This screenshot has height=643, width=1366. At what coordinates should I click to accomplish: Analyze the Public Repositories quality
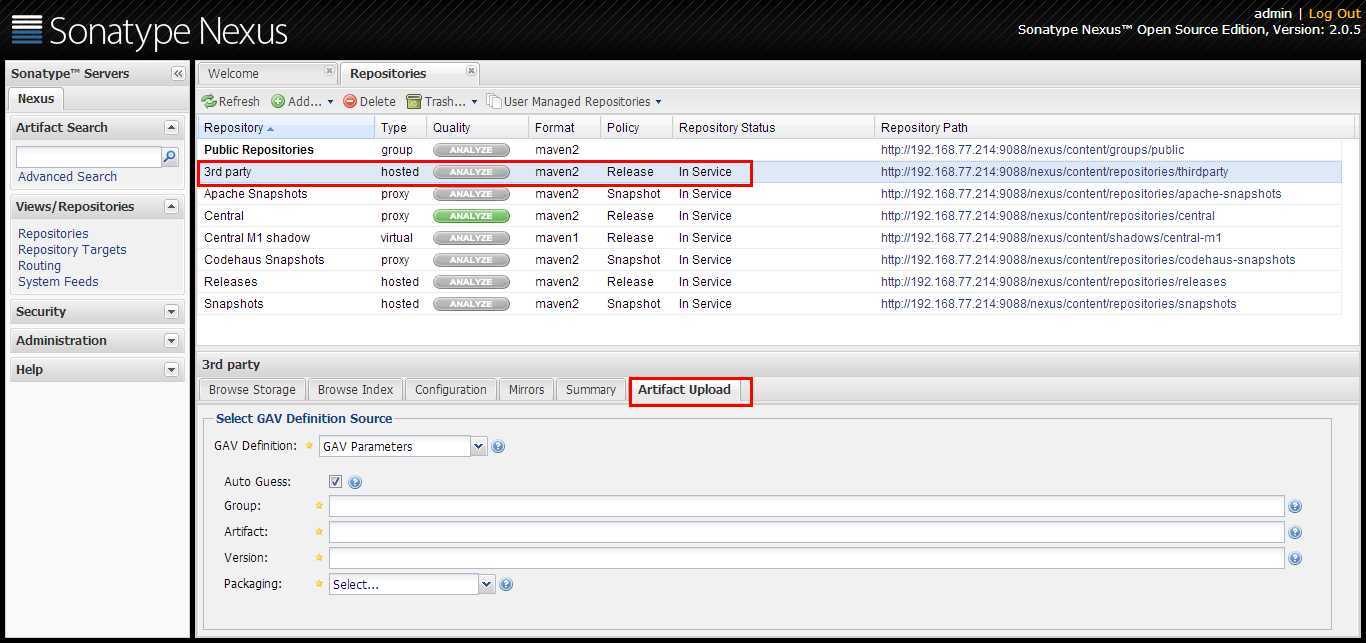[471, 150]
